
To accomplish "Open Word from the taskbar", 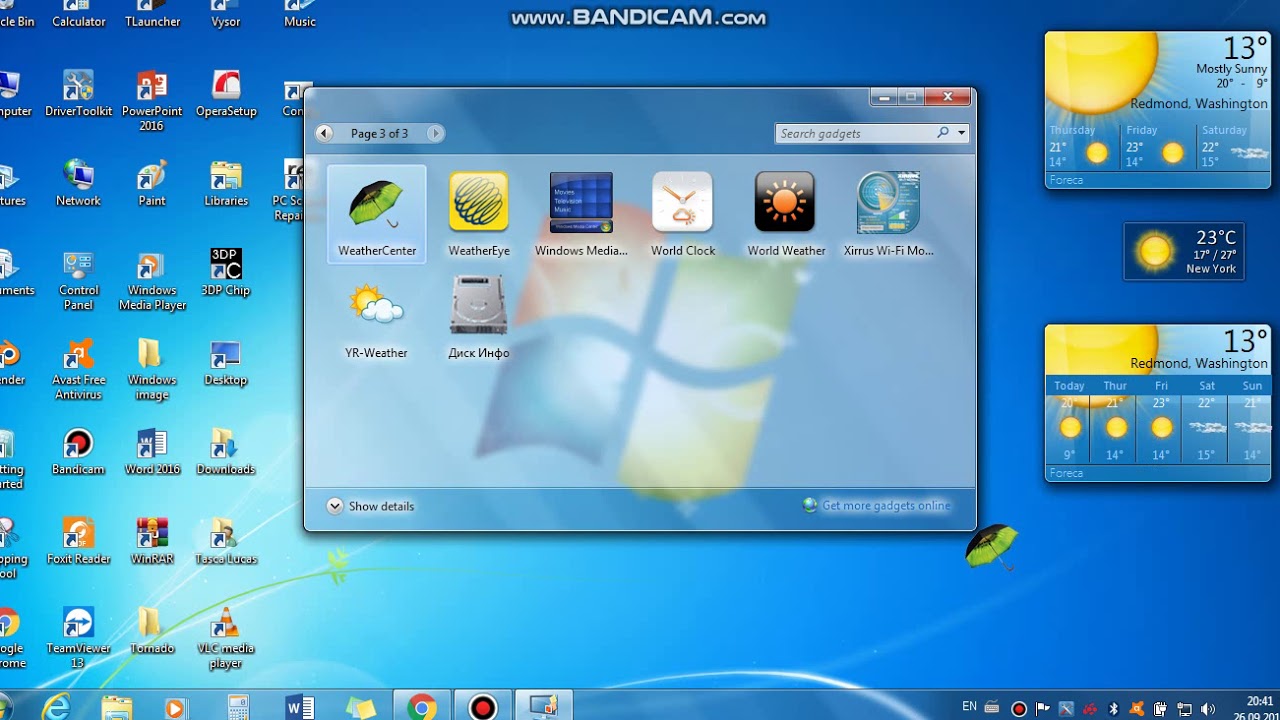I will [300, 706].
